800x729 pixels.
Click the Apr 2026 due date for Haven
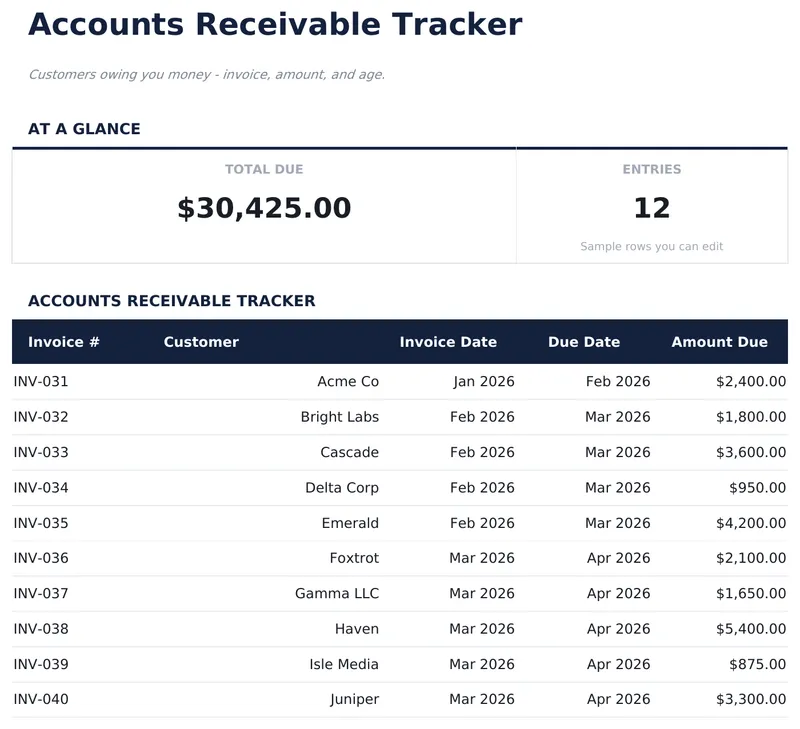point(619,628)
